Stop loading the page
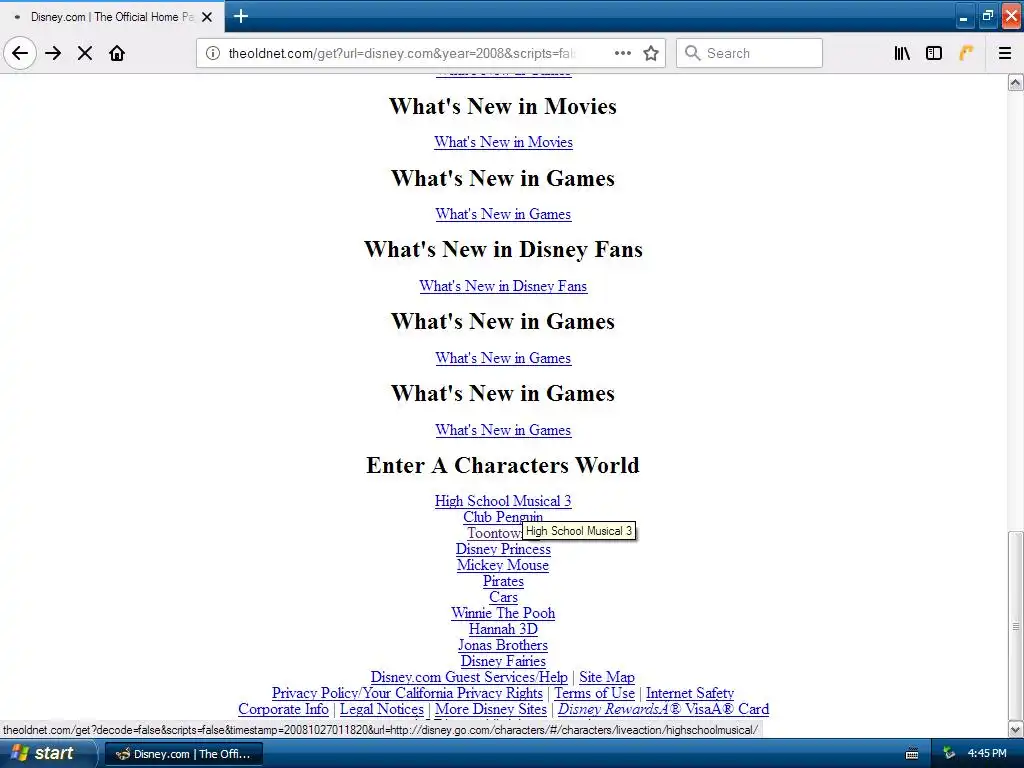Viewport: 1024px width, 768px height. (85, 53)
